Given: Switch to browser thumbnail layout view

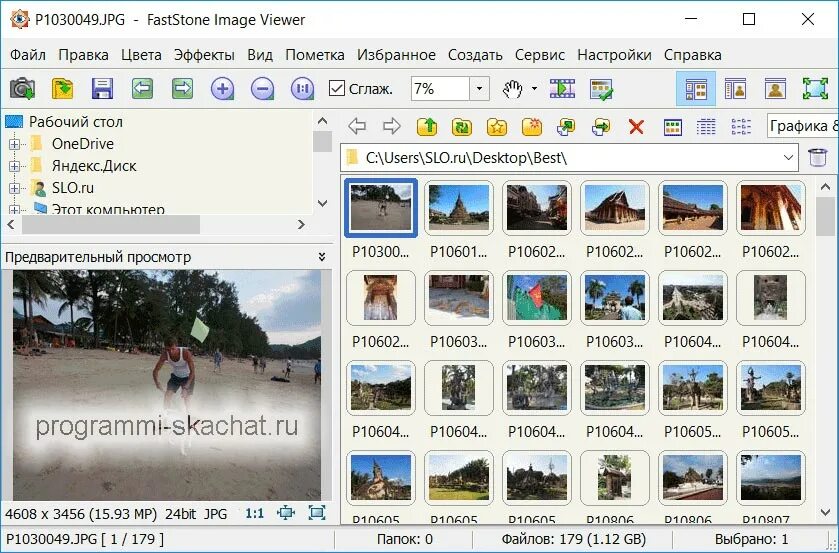Looking at the screenshot, I should tap(696, 89).
